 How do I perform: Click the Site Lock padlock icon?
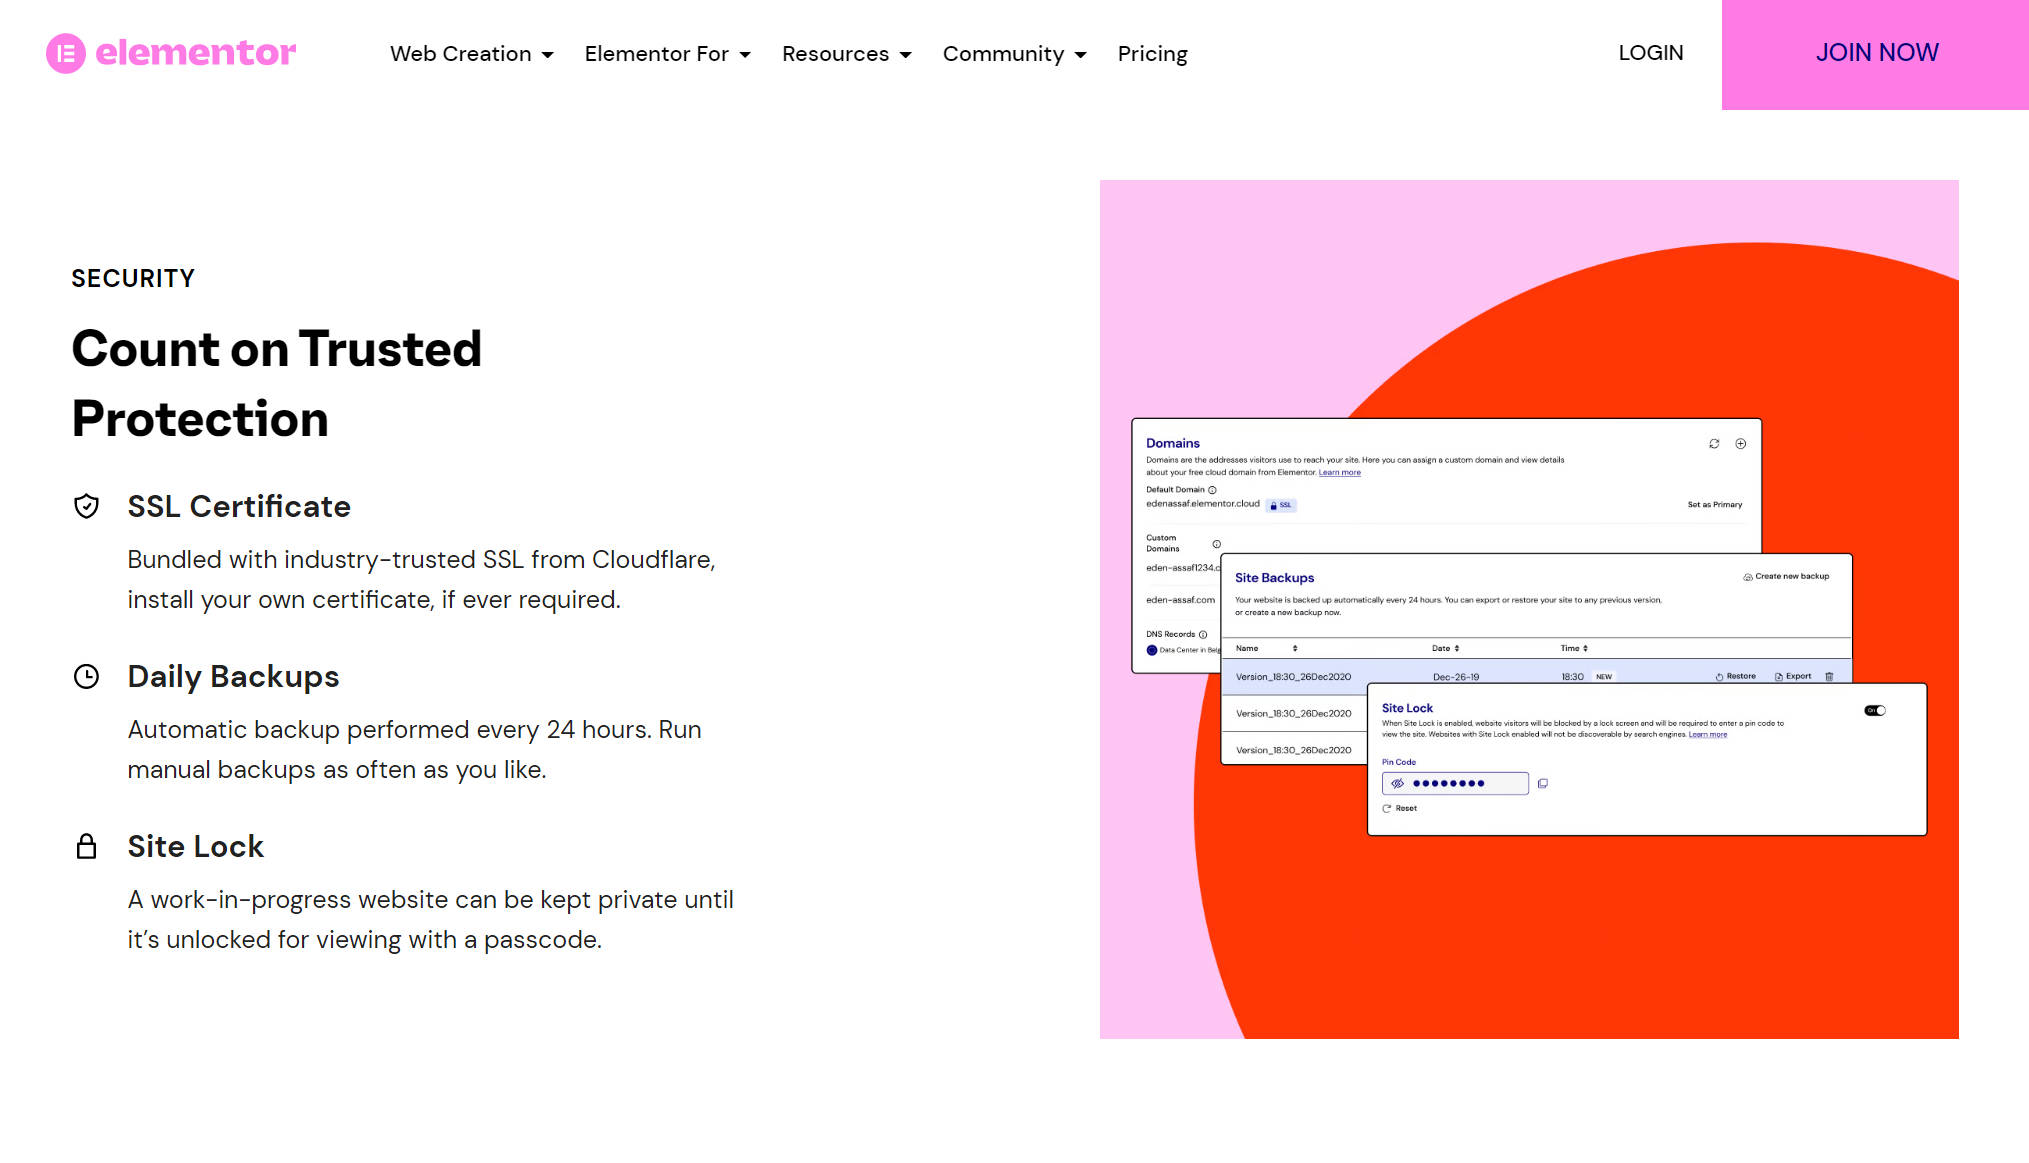(x=87, y=847)
